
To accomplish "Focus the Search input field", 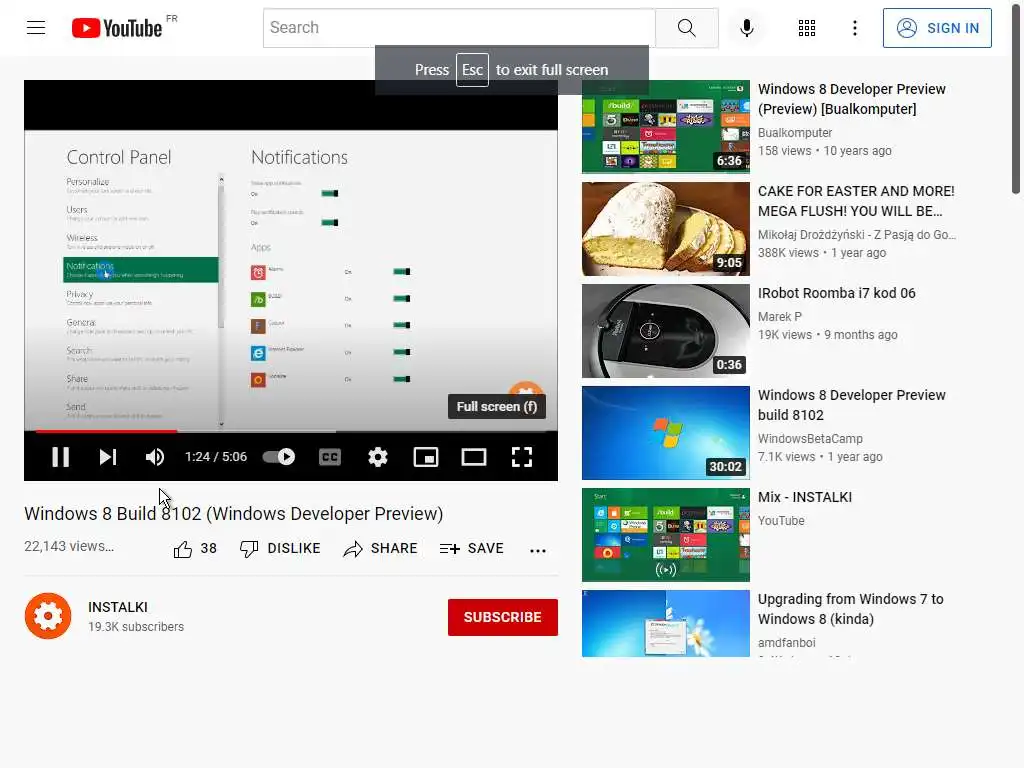I will click(459, 28).
